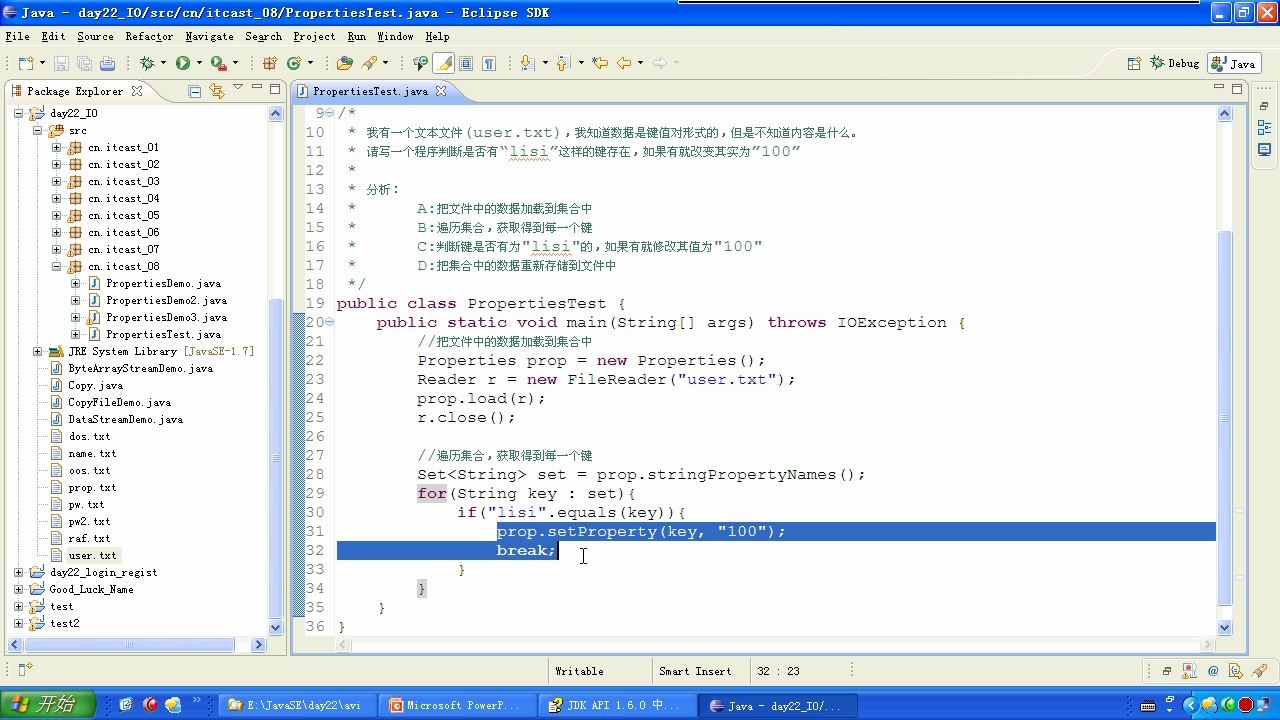This screenshot has width=1280, height=720.
Task: Select user.txt in Package Explorer
Action: coord(92,555)
